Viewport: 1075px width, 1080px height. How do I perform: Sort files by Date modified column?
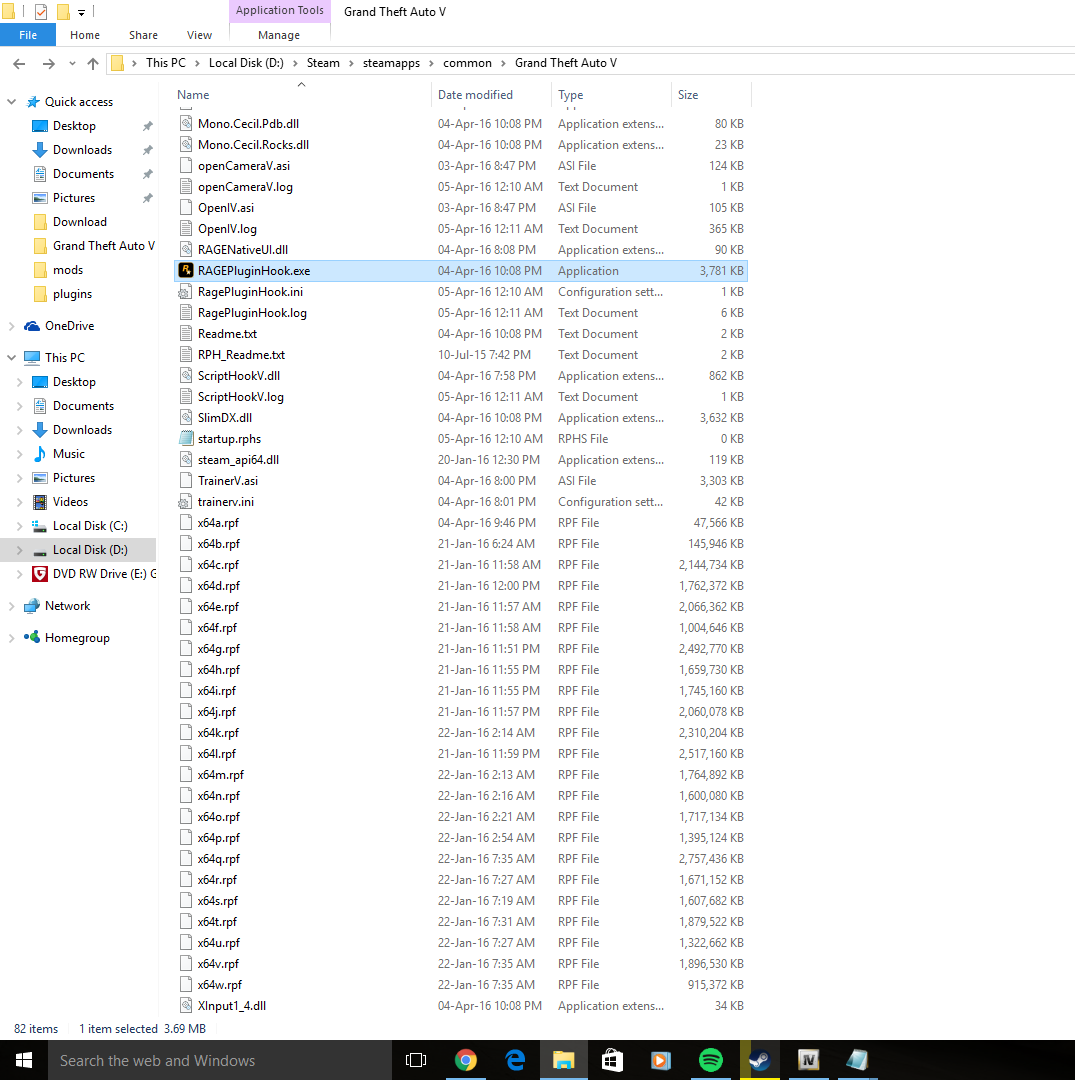(492, 95)
